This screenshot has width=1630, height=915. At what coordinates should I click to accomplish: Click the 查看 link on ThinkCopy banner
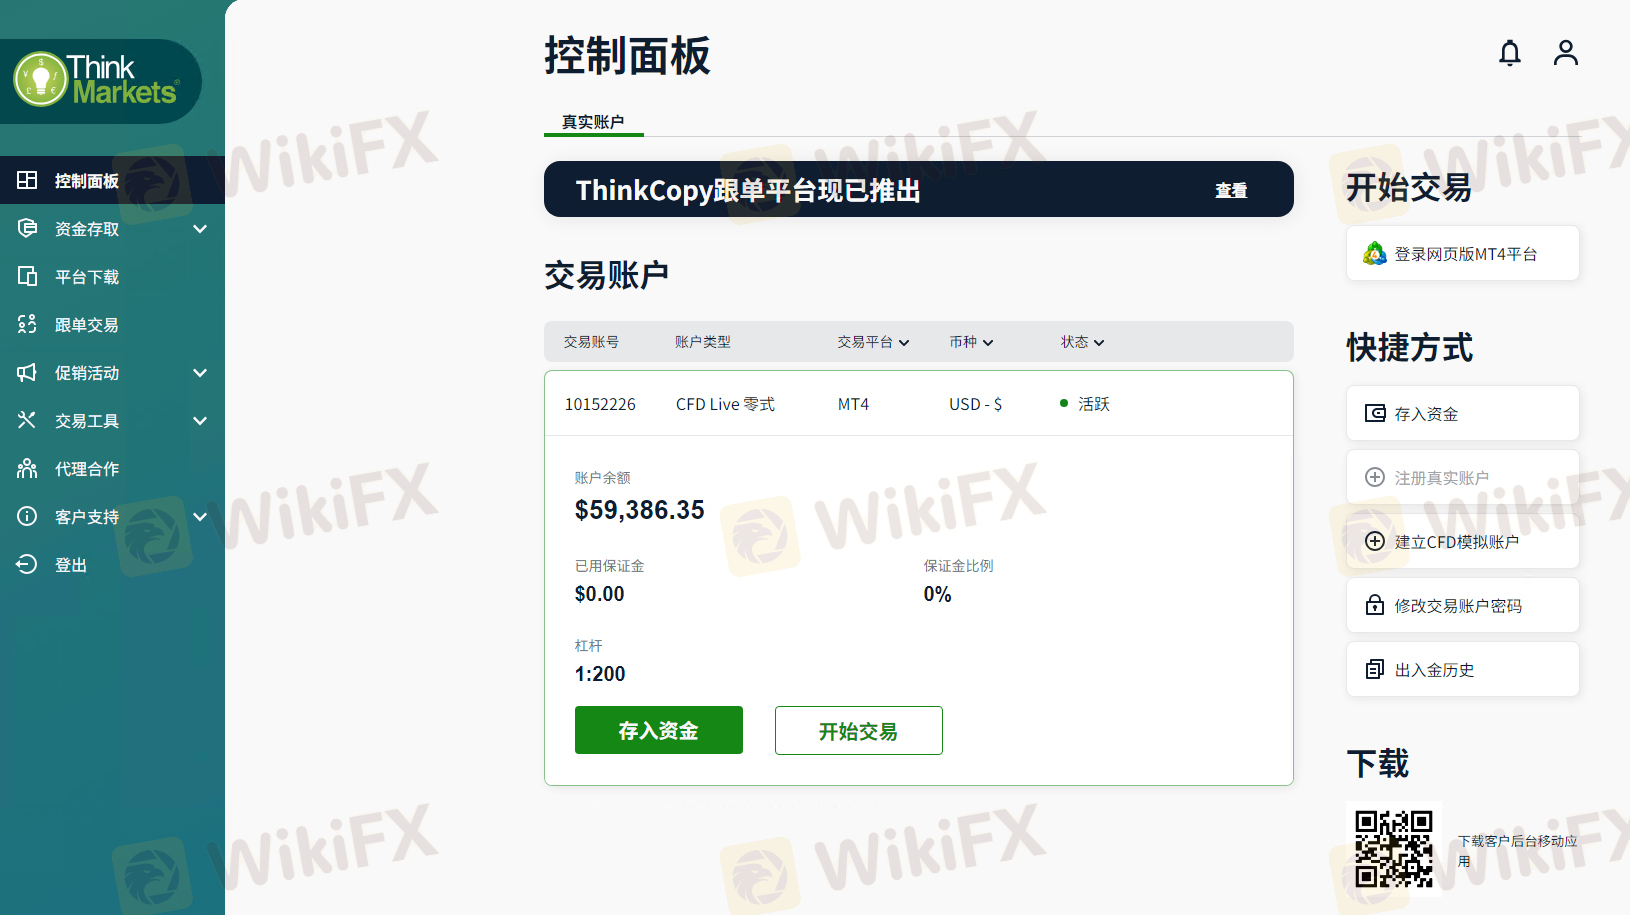click(1231, 190)
